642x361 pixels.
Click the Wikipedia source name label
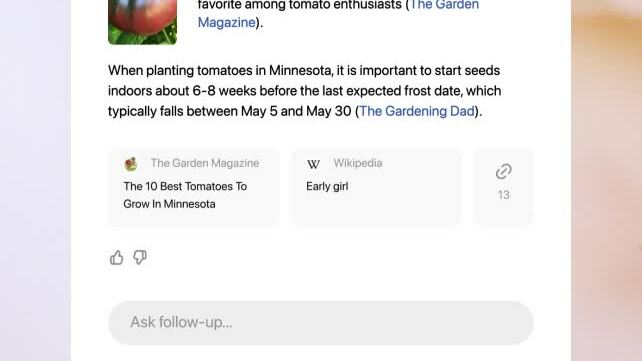(x=358, y=163)
